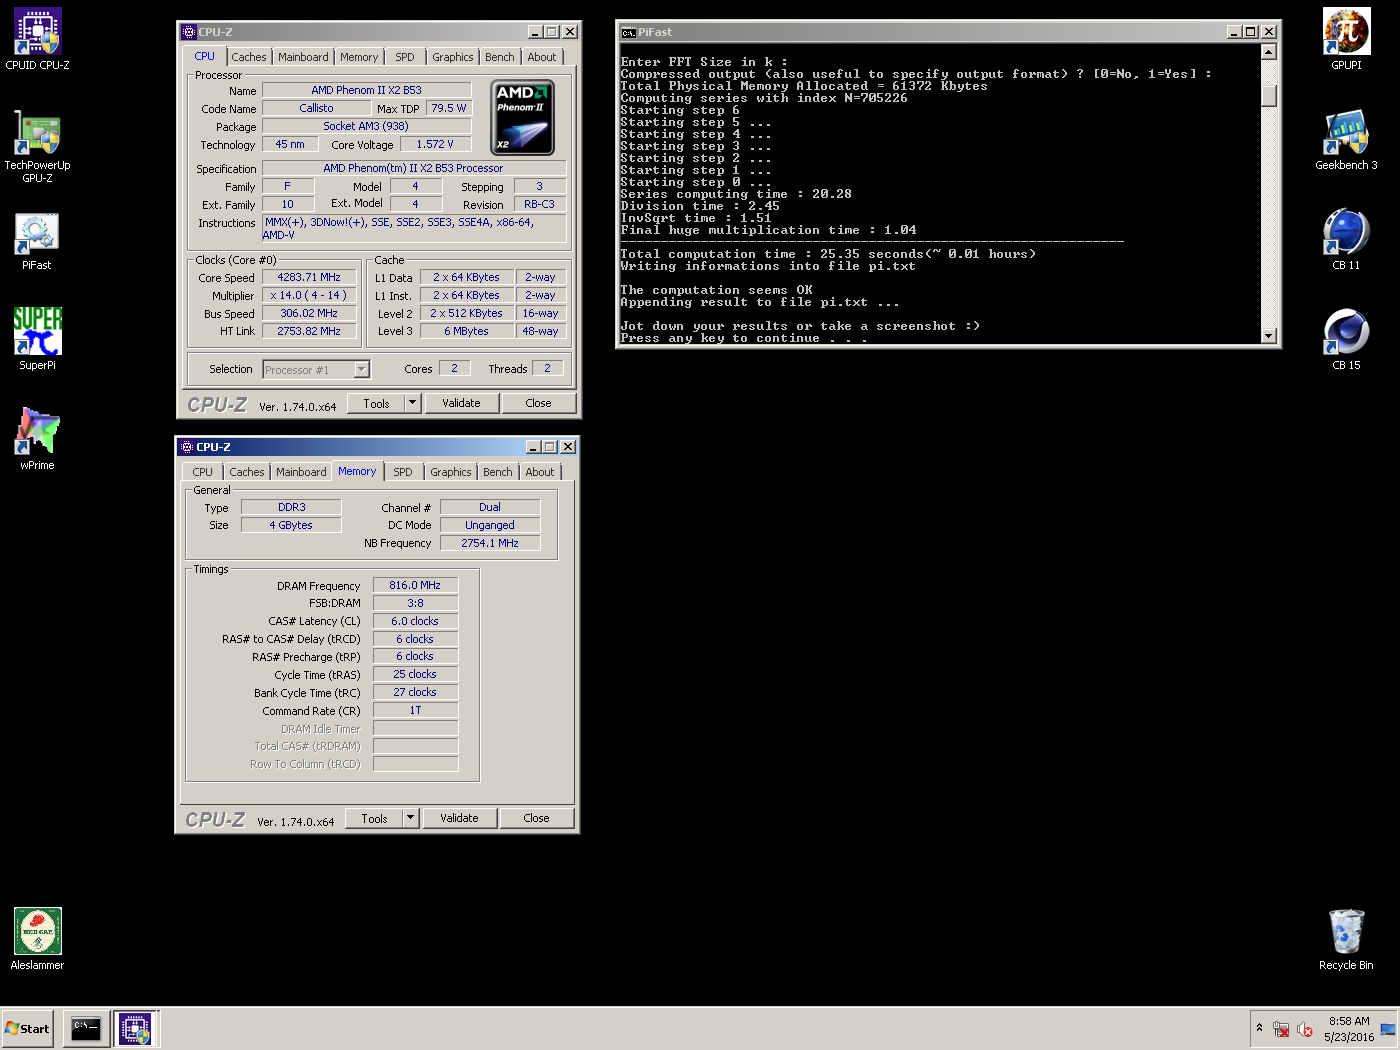Click the network status tray icon

point(1281,1029)
